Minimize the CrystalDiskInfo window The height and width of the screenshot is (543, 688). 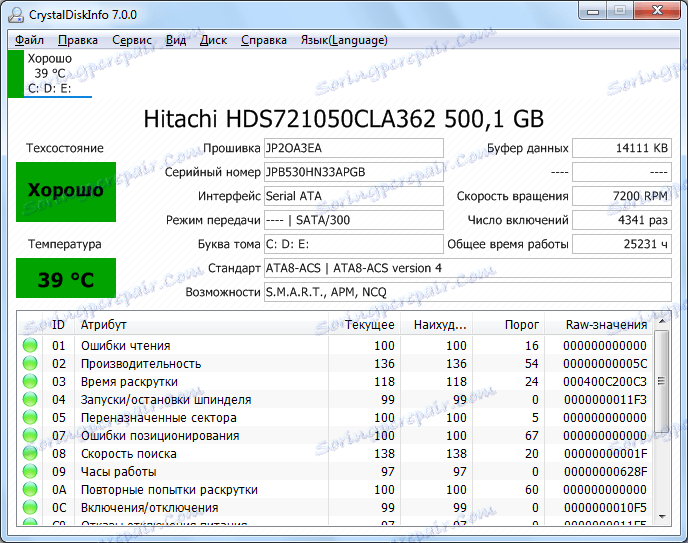click(x=593, y=11)
